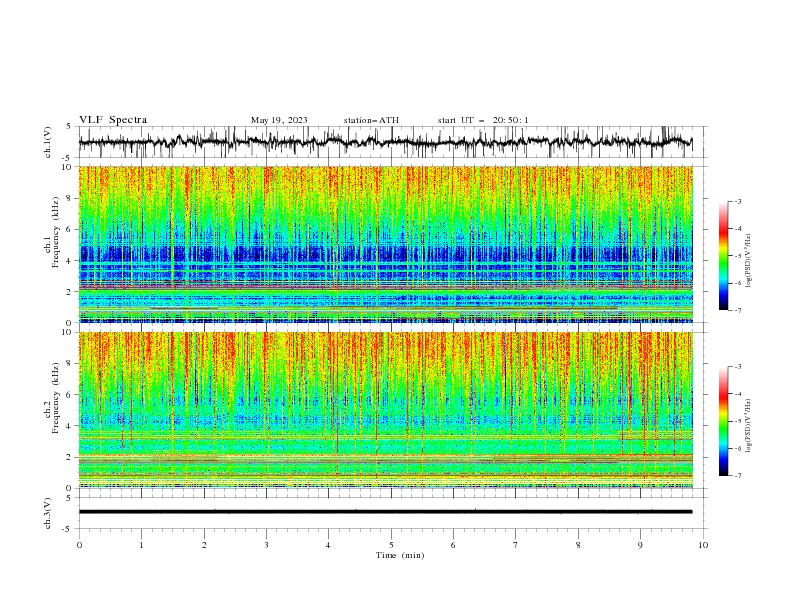Click the time axis tick label "5"
The width and height of the screenshot is (792, 612).
391,545
